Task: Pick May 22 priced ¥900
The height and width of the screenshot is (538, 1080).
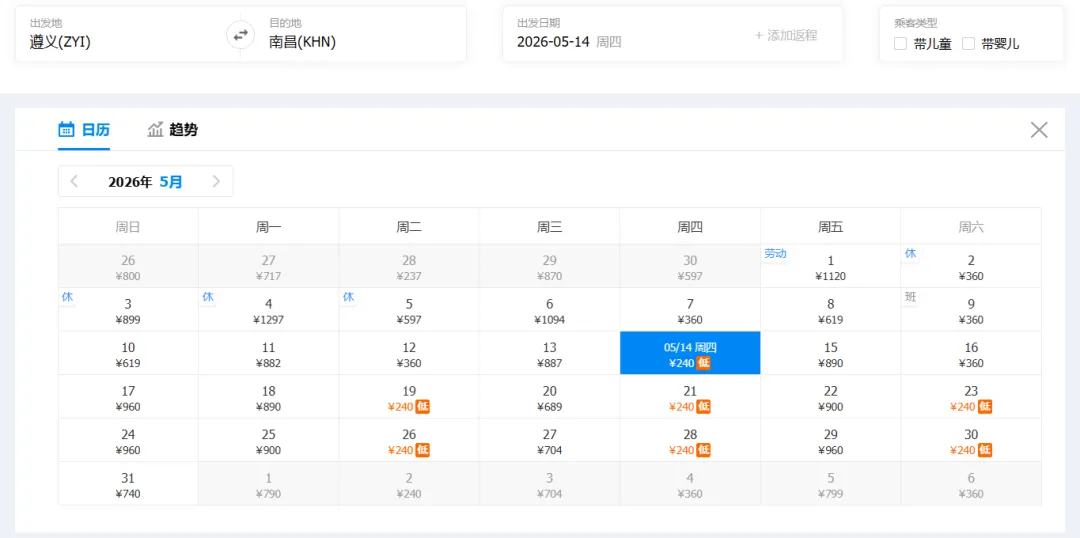Action: 831,397
